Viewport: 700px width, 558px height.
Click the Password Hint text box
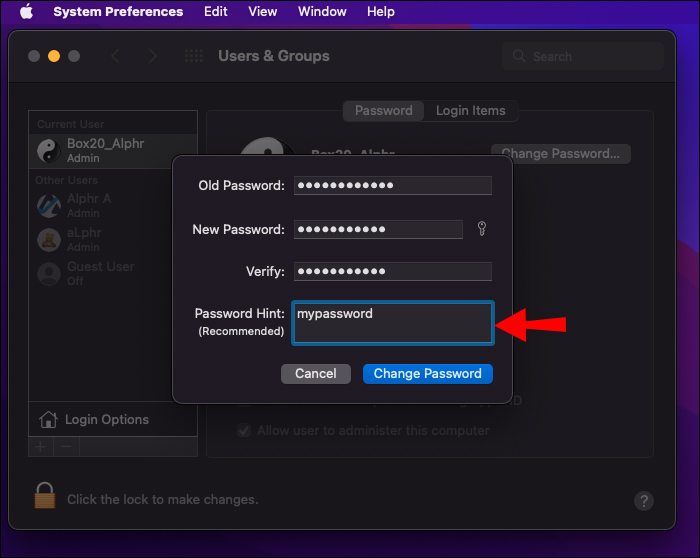[x=392, y=323]
